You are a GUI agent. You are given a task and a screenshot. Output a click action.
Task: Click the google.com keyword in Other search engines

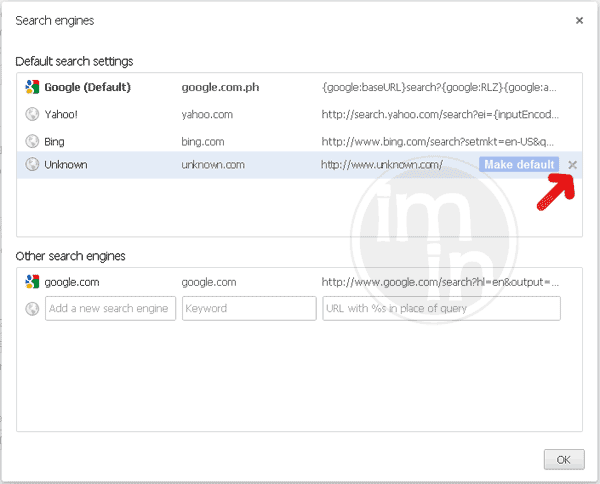click(x=209, y=282)
